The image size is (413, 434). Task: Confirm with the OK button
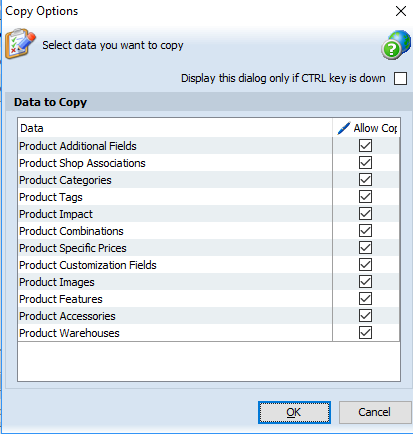[294, 412]
